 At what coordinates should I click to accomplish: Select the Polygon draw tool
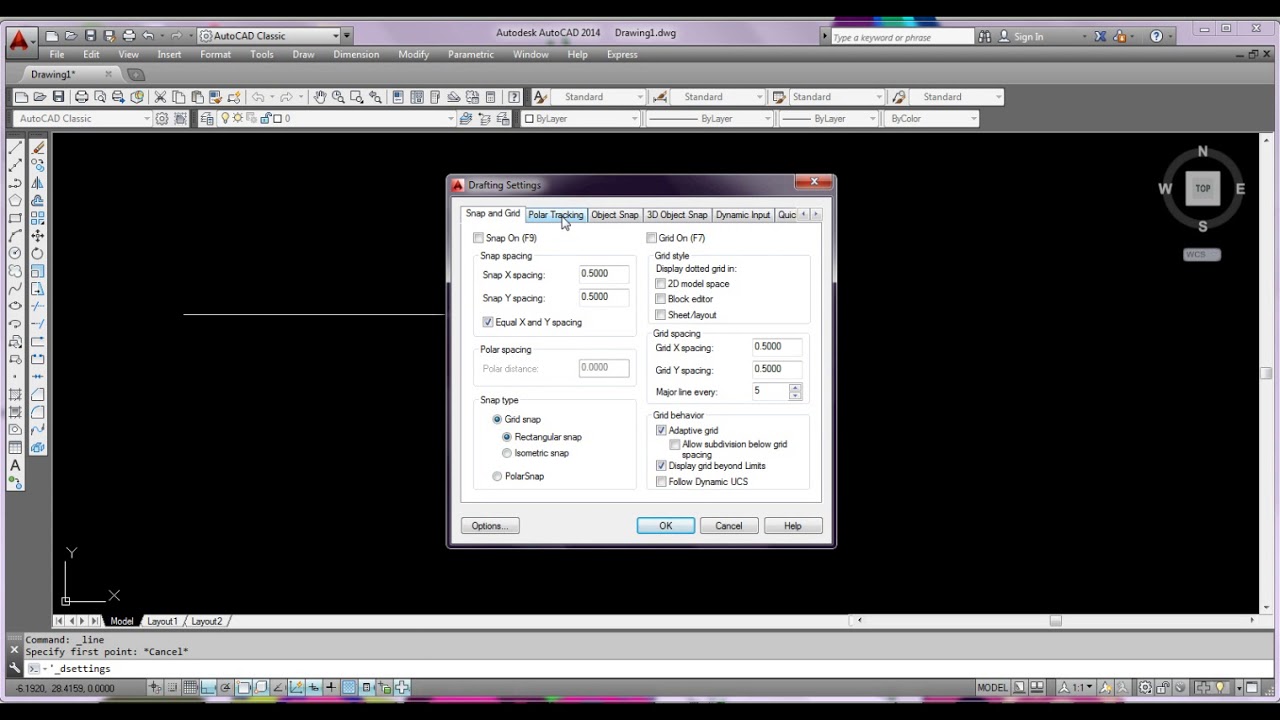[15, 200]
